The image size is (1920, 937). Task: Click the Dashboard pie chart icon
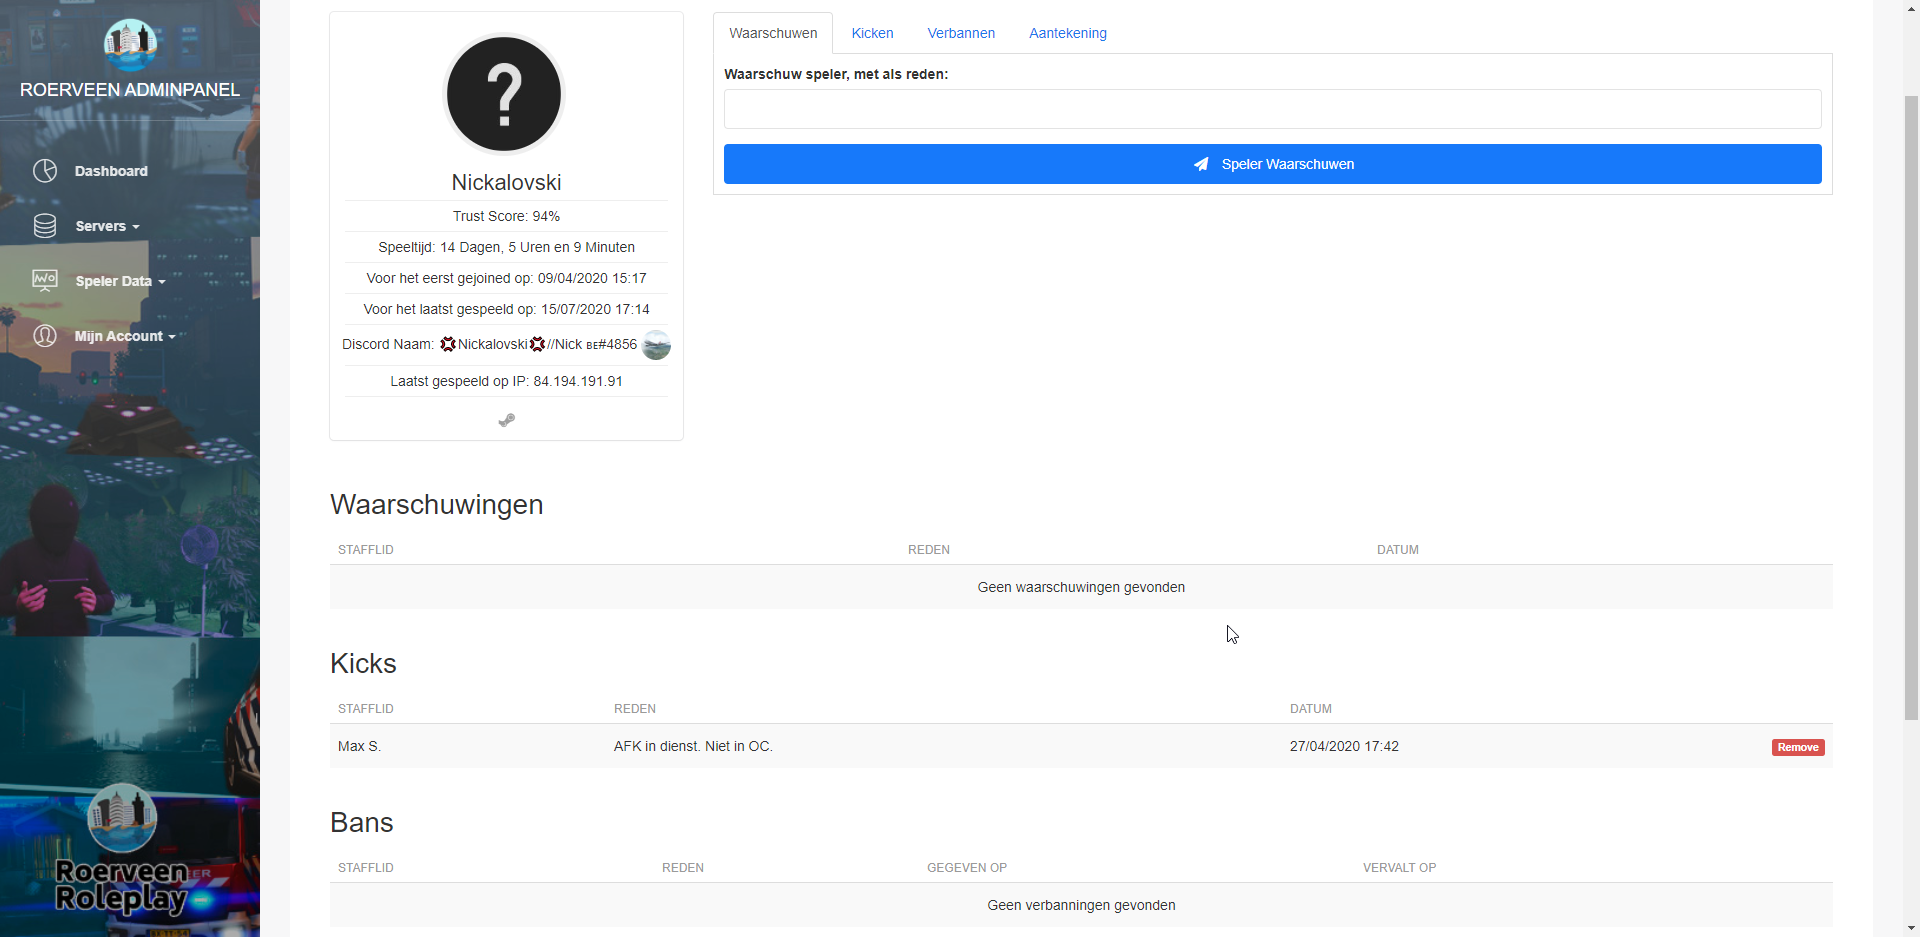(x=45, y=171)
